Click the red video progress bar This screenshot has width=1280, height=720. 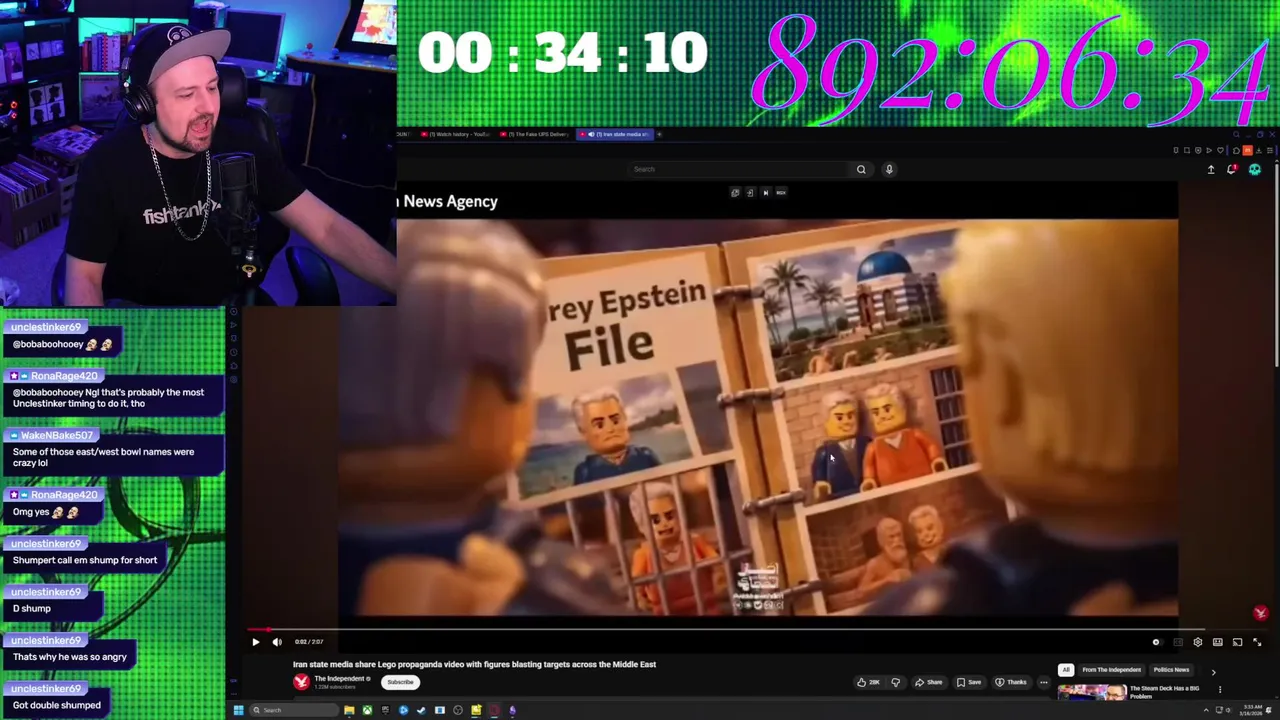click(258, 631)
